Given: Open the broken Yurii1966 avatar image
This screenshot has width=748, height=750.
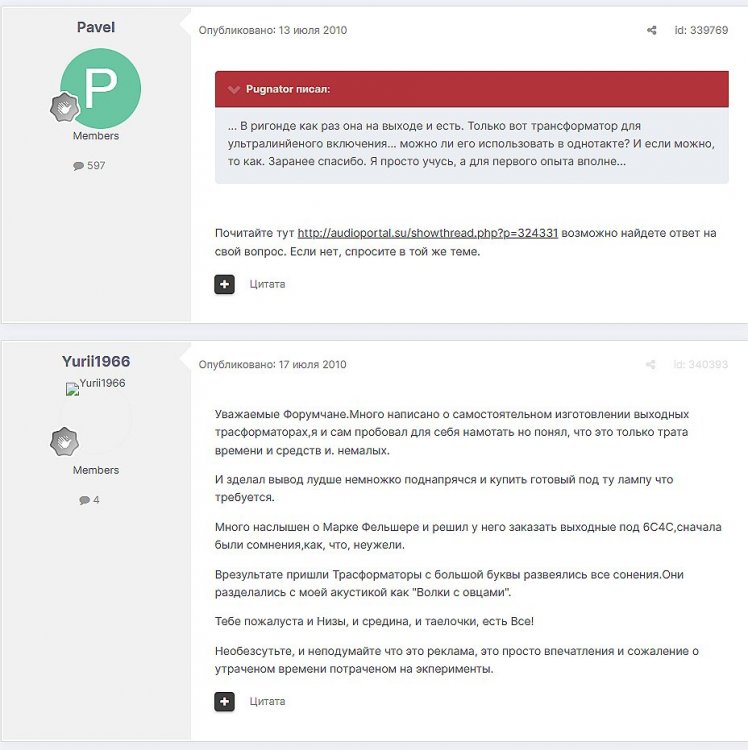Looking at the screenshot, I should [x=96, y=386].
